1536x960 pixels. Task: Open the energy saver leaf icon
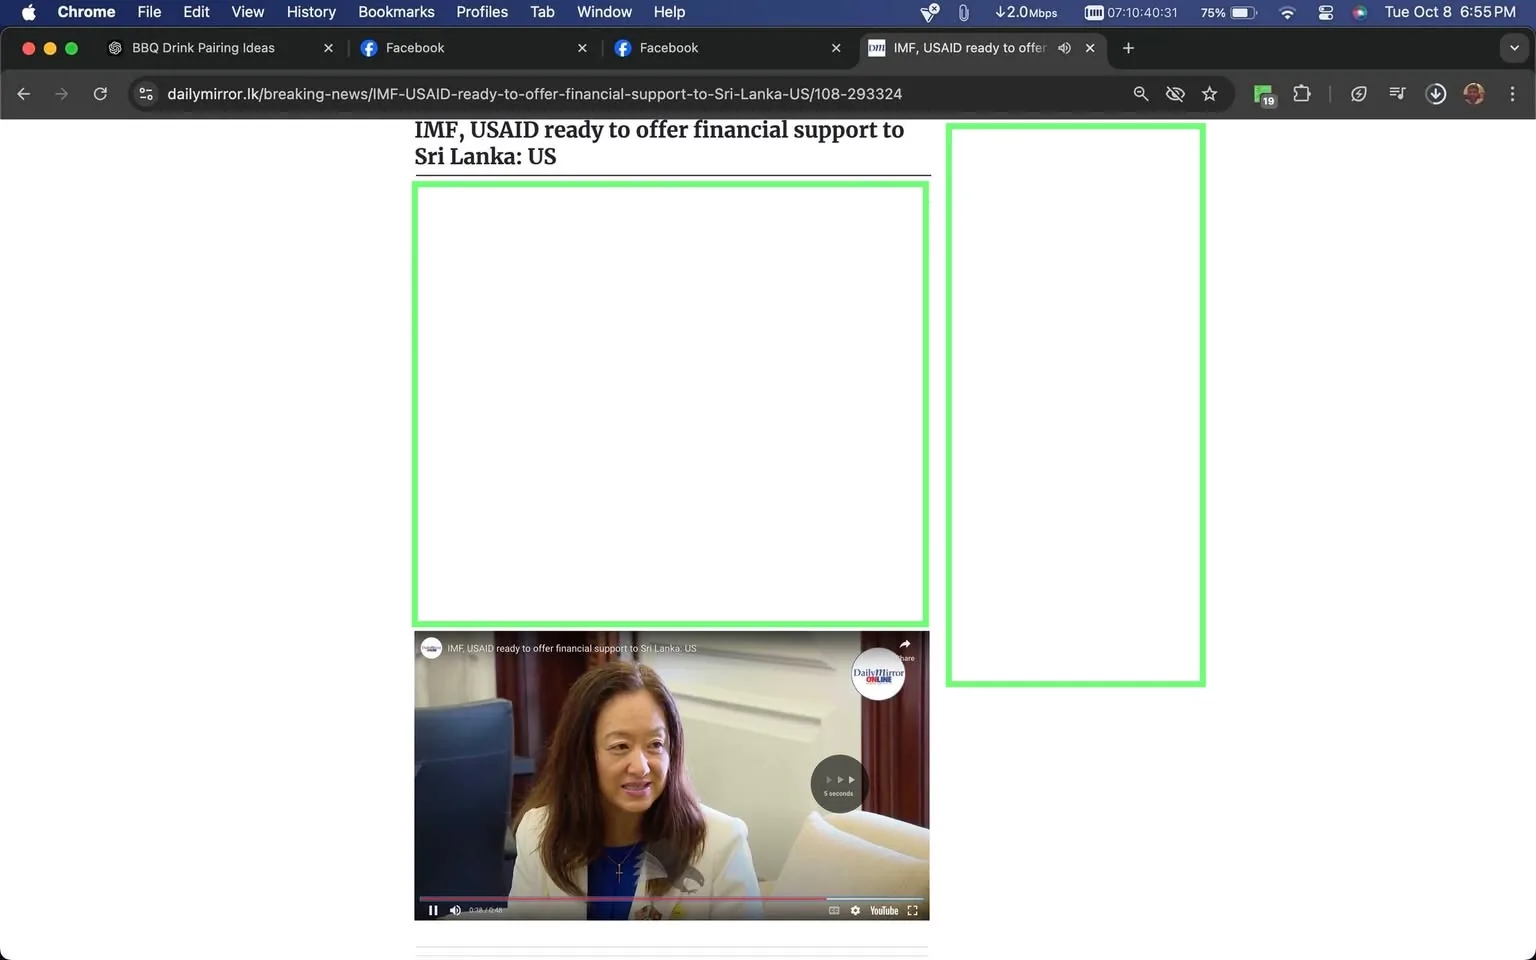point(1359,93)
